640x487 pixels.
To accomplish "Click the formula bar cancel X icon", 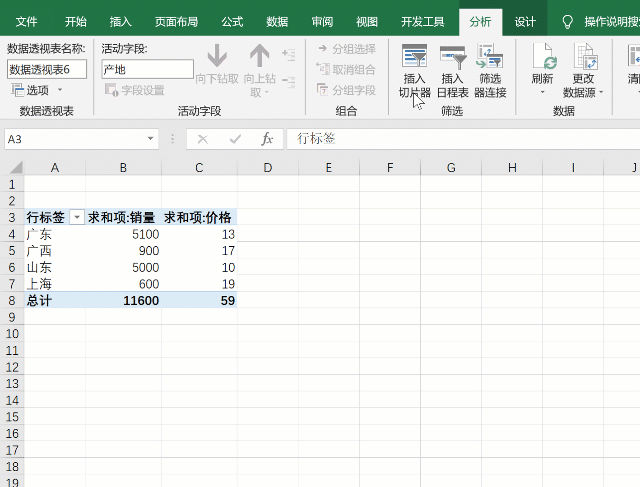I will 202,139.
